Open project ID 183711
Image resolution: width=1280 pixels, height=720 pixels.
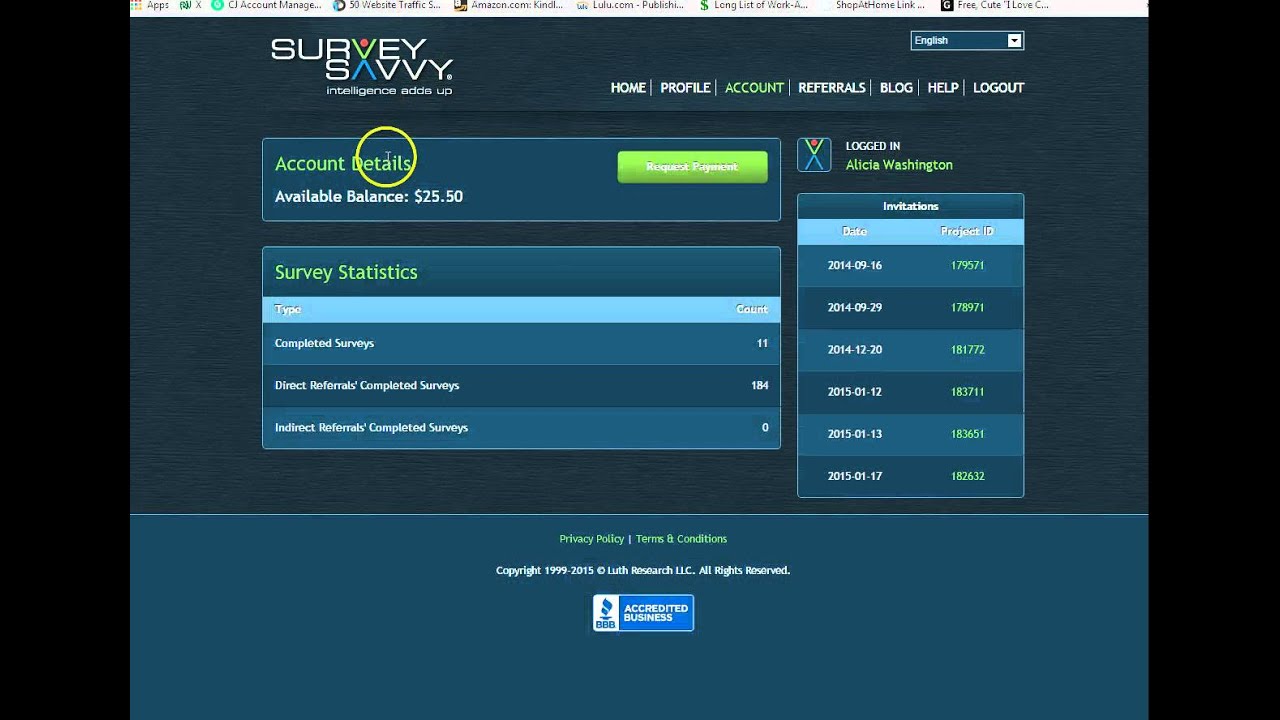[967, 392]
